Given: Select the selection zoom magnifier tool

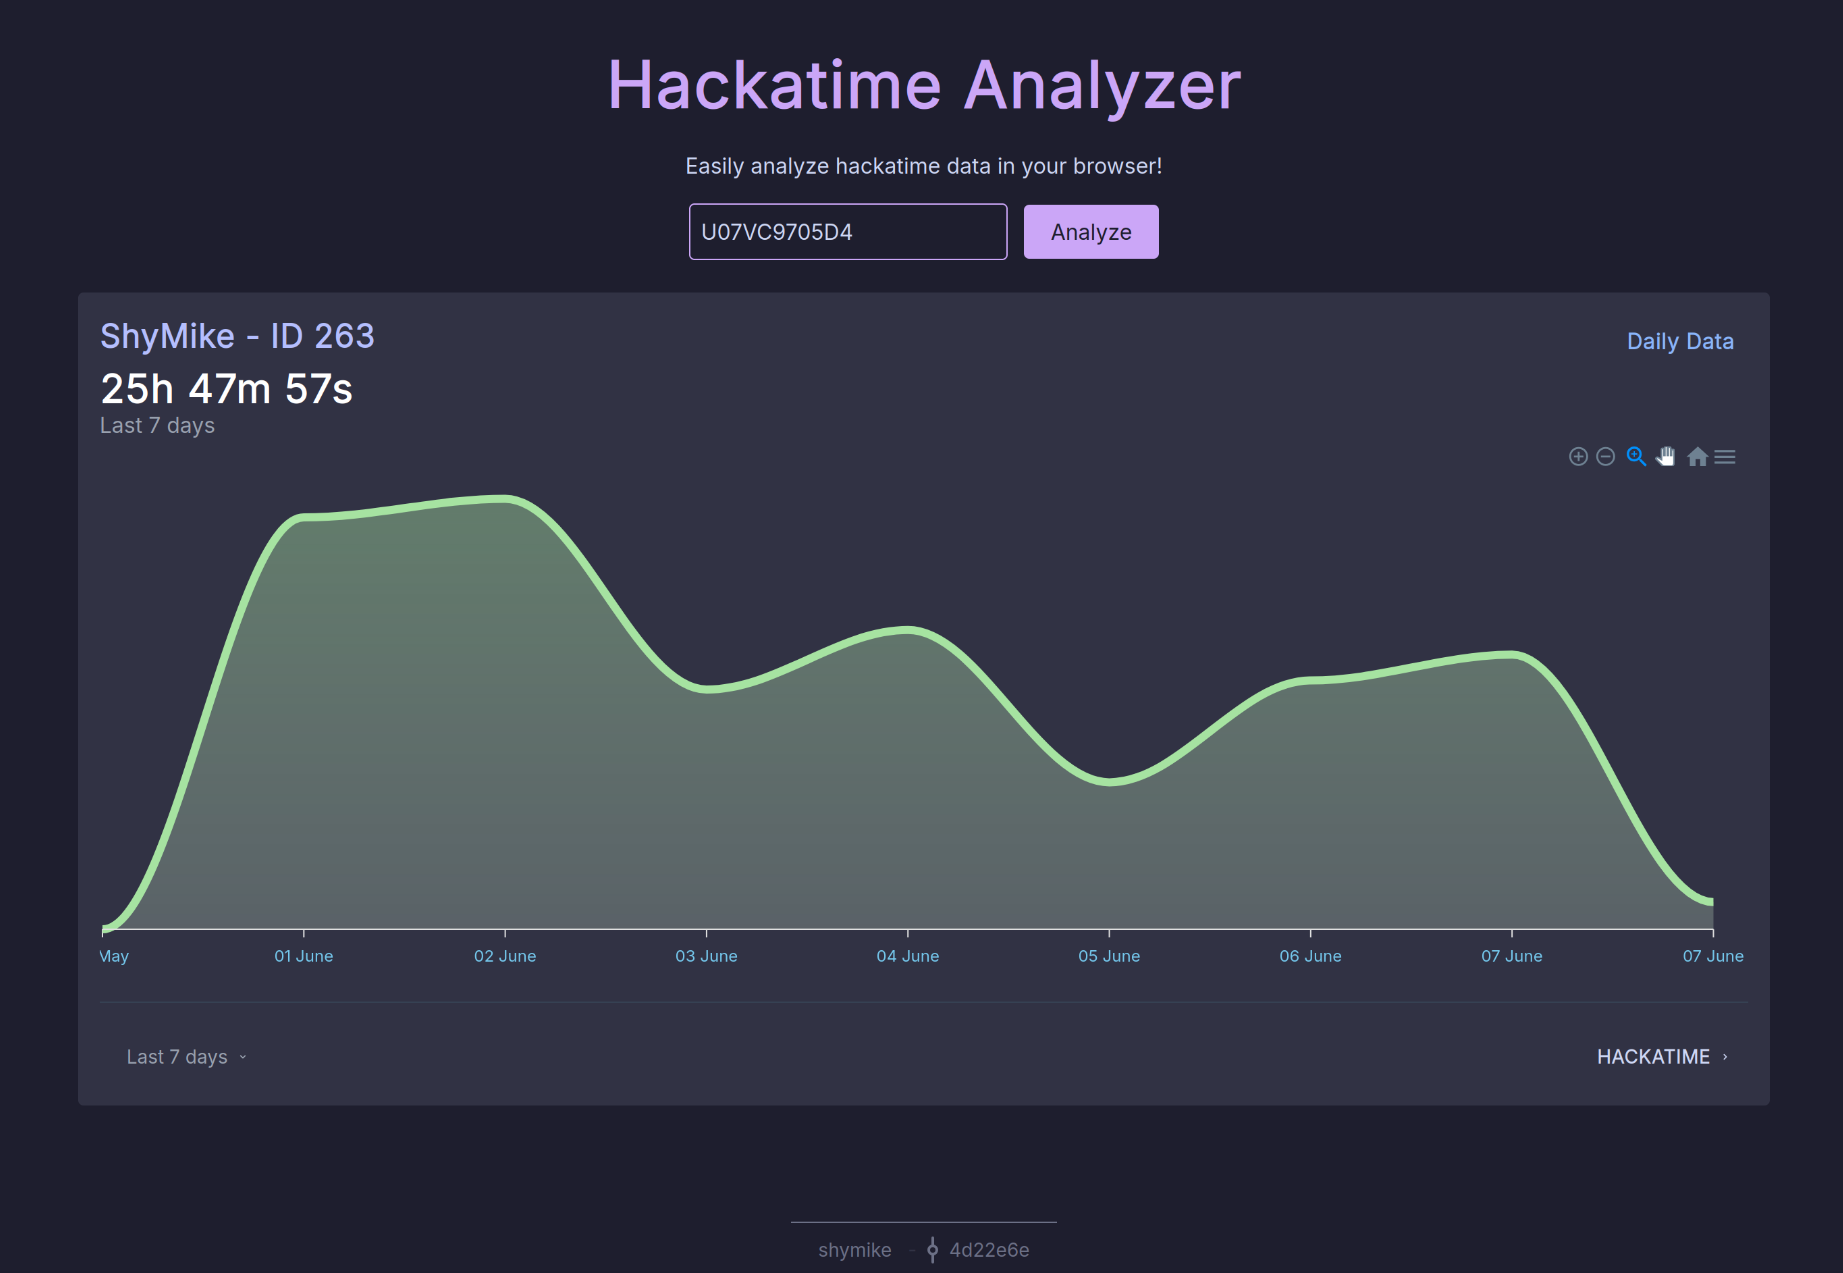Looking at the screenshot, I should pos(1636,457).
